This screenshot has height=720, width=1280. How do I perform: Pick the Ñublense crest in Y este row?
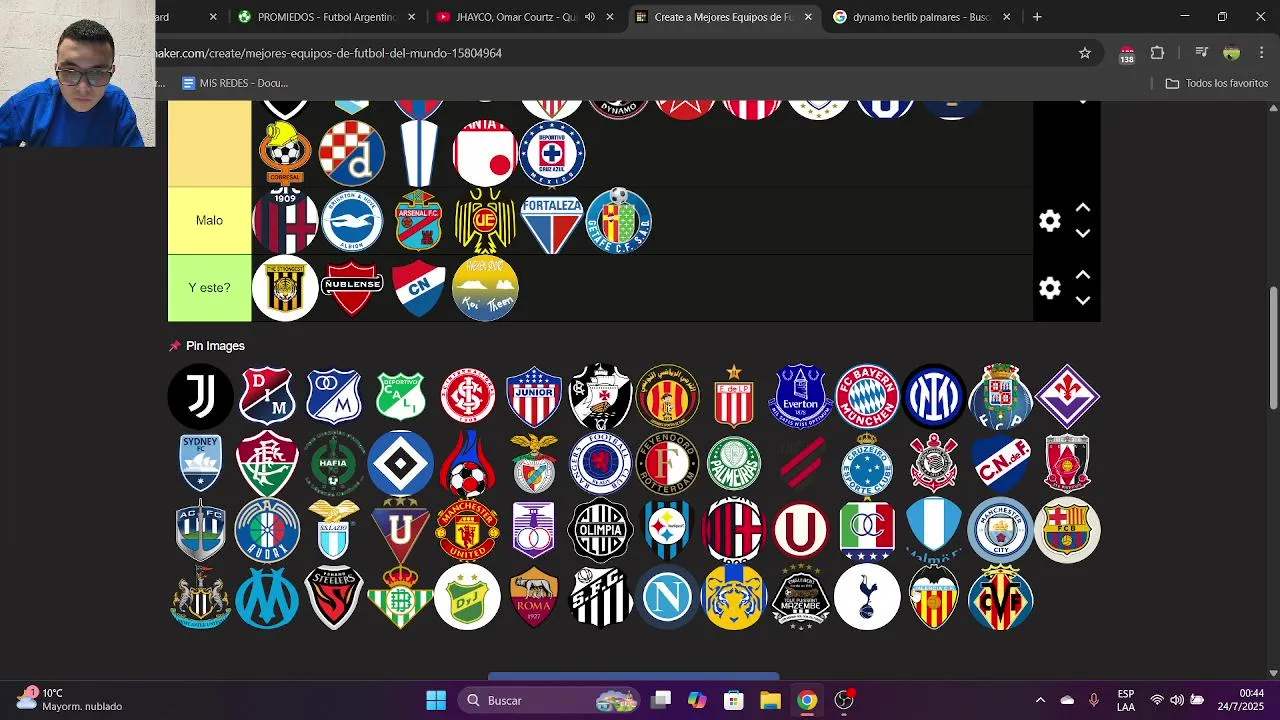pyautogui.click(x=352, y=288)
